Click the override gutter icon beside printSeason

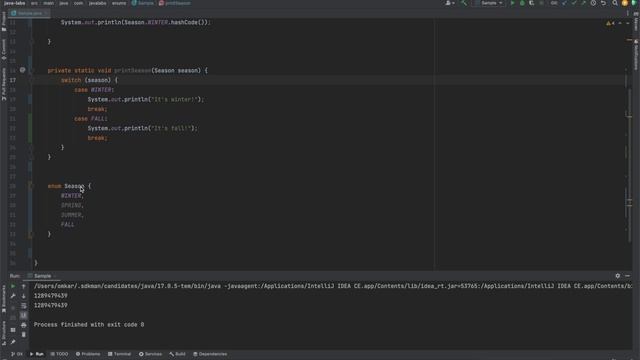click(22, 70)
